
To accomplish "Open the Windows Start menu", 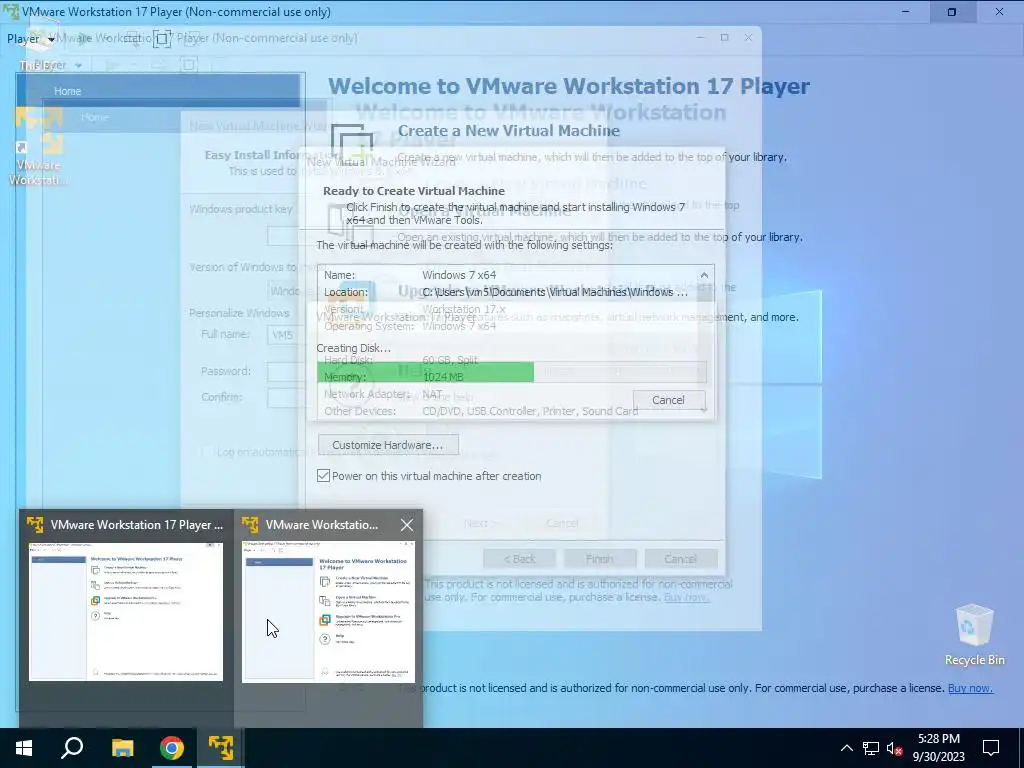I will click(24, 748).
